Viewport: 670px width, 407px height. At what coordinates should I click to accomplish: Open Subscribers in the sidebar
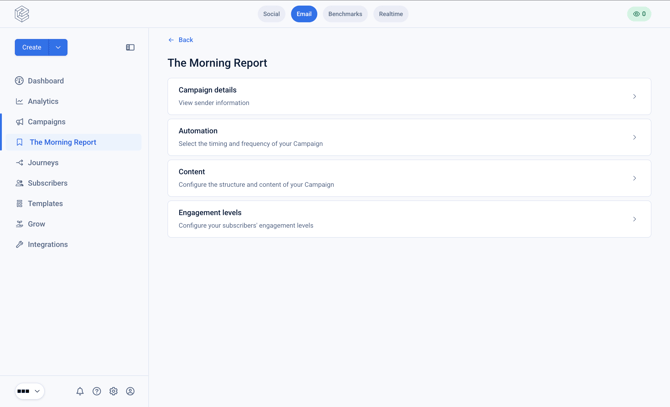point(47,183)
